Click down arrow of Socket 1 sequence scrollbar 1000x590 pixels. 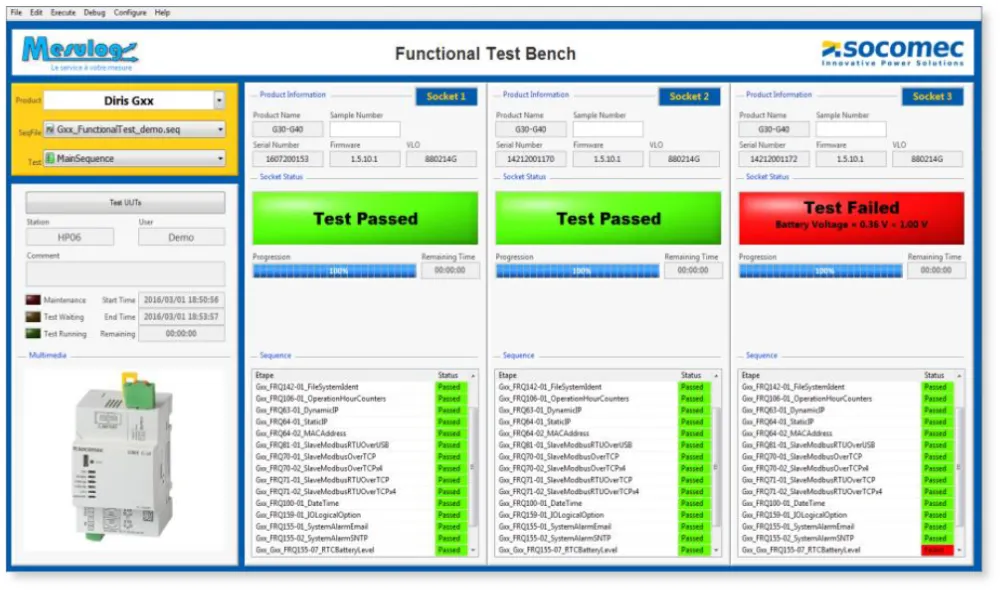473,550
